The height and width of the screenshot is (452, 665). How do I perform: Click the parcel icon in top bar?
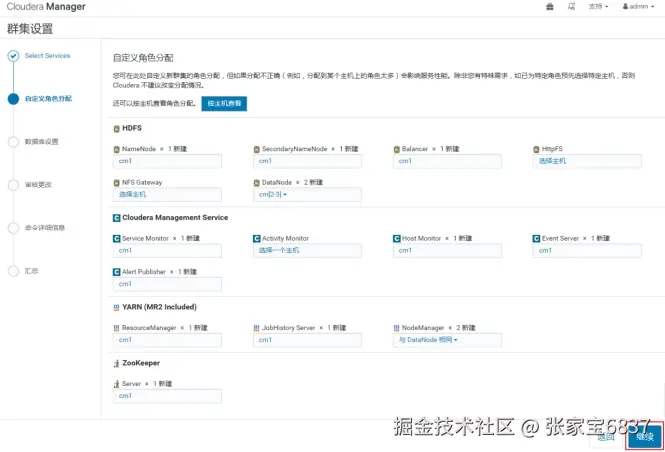[x=550, y=6]
